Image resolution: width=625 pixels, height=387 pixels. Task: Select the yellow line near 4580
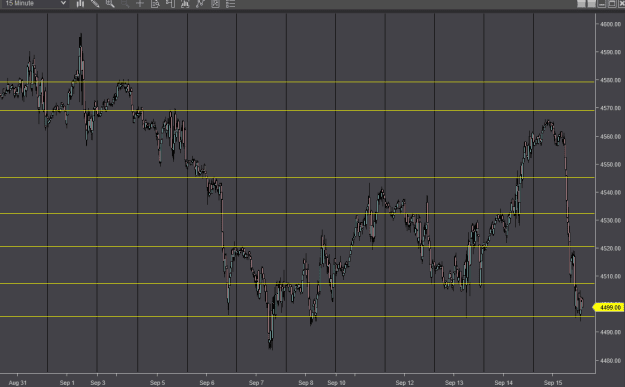pos(297,82)
